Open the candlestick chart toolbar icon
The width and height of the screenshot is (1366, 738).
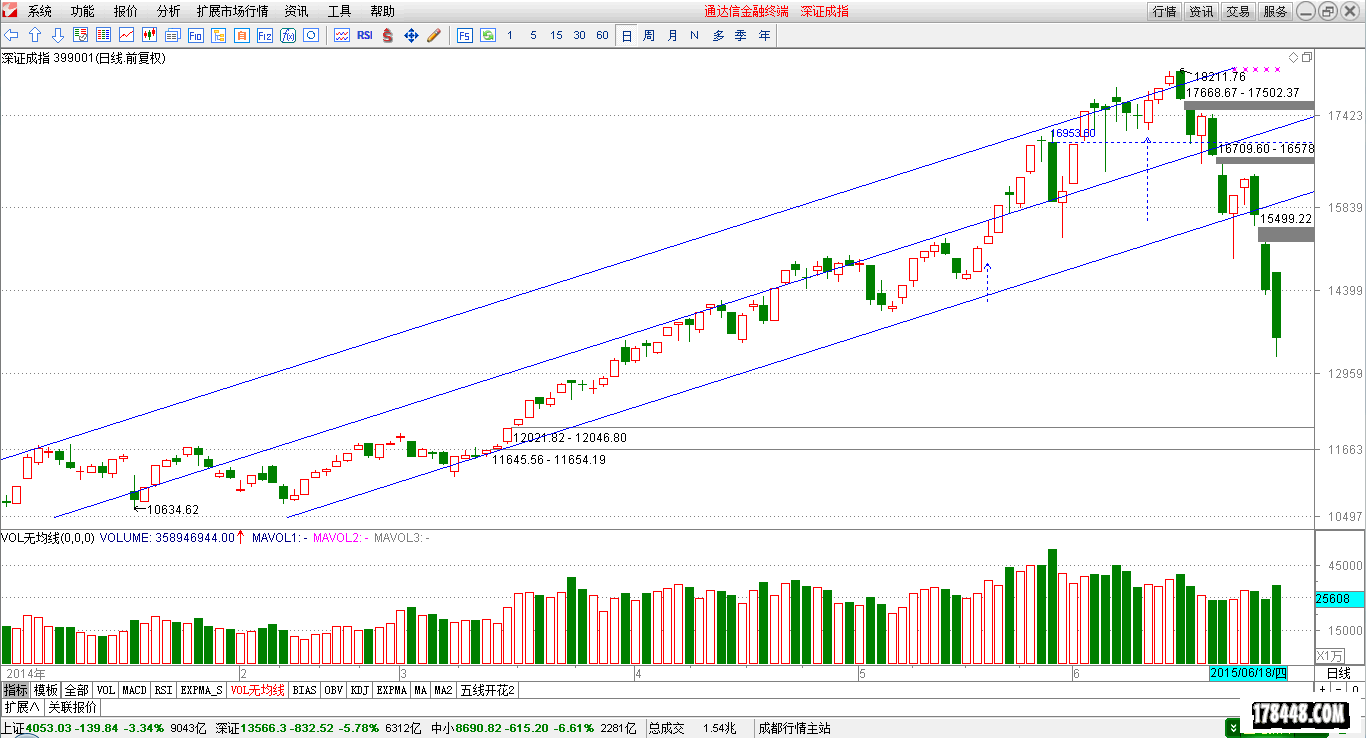click(x=149, y=35)
